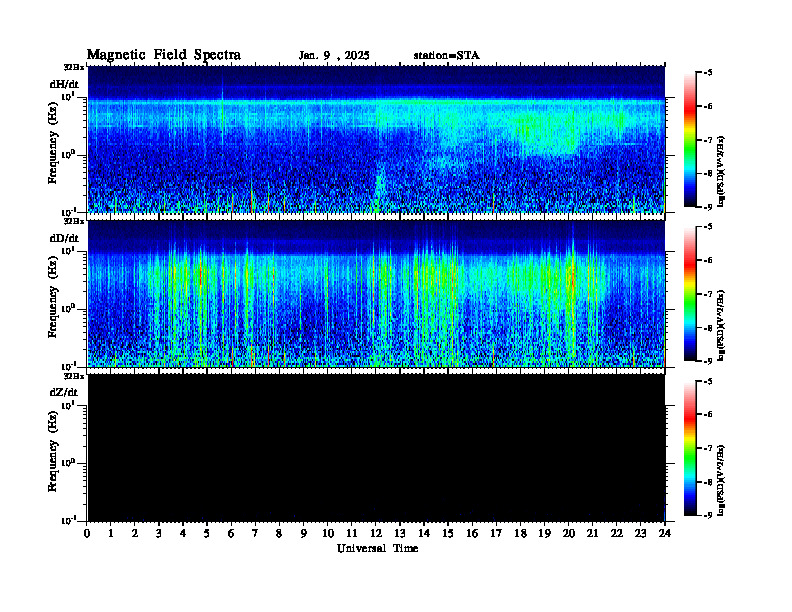
Task: Click hour '24' on the time axis
Action: pos(665,533)
